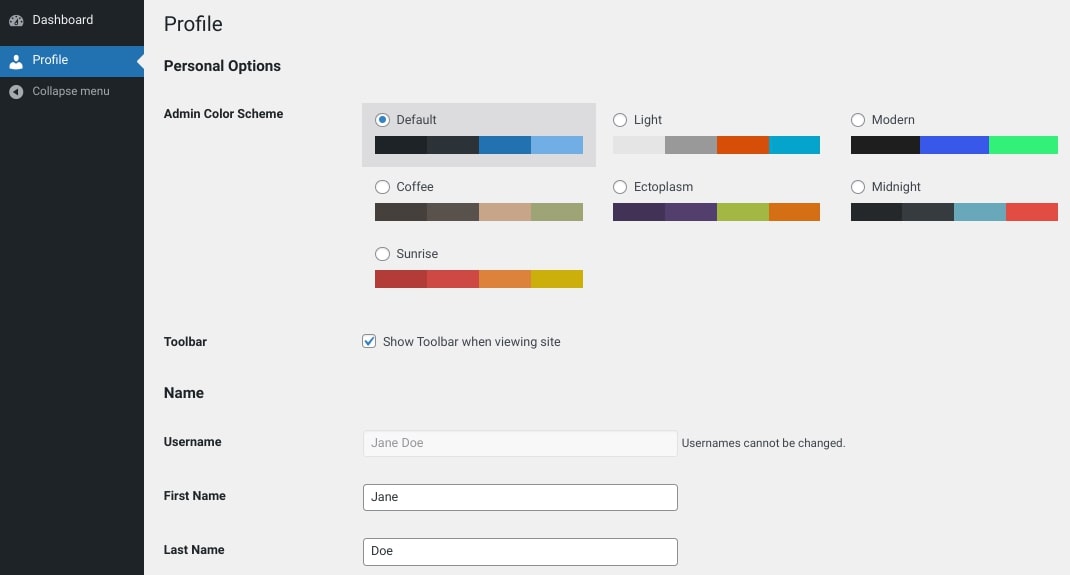
Task: Click the Dashboard gauge icon
Action: coord(16,20)
